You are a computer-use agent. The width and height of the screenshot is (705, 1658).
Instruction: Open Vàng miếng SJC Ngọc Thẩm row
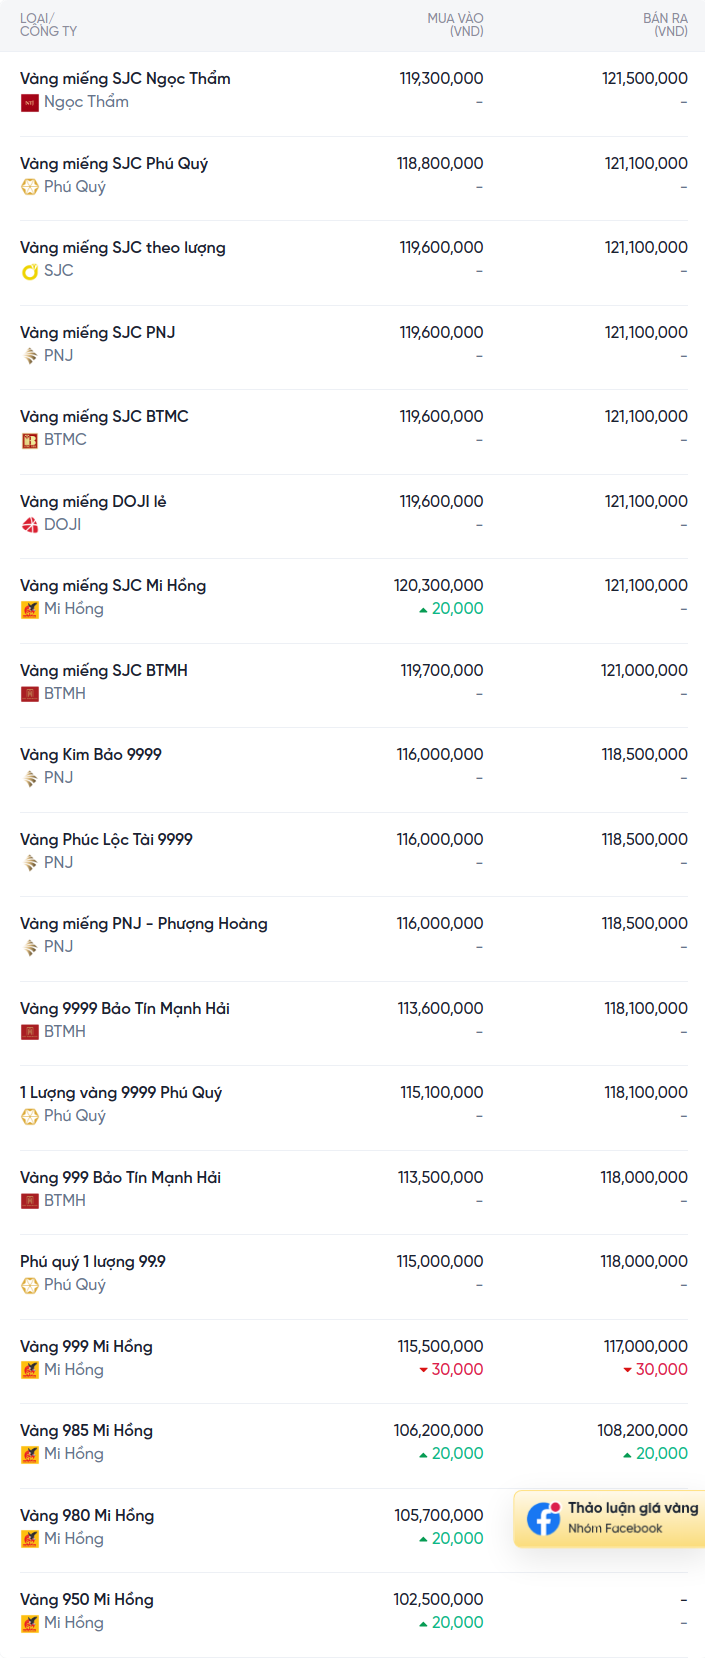click(354, 90)
